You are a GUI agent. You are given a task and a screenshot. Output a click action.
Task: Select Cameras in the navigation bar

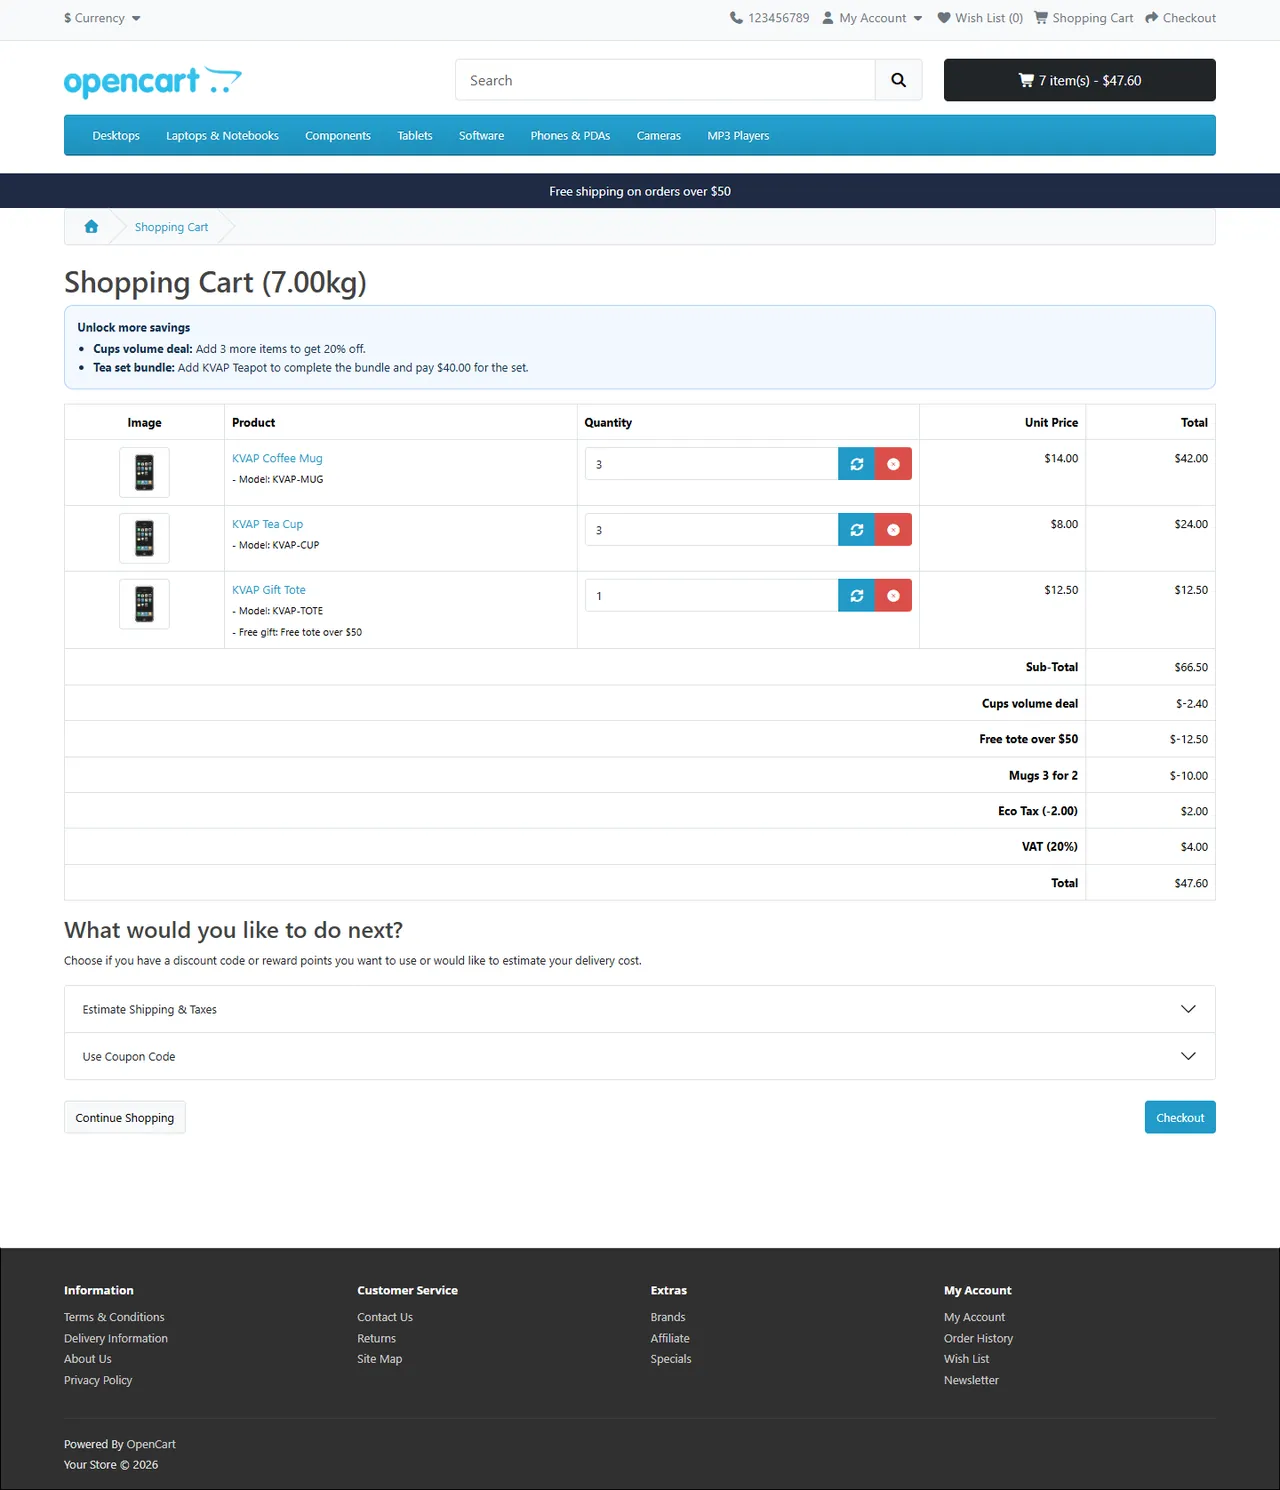(x=659, y=136)
